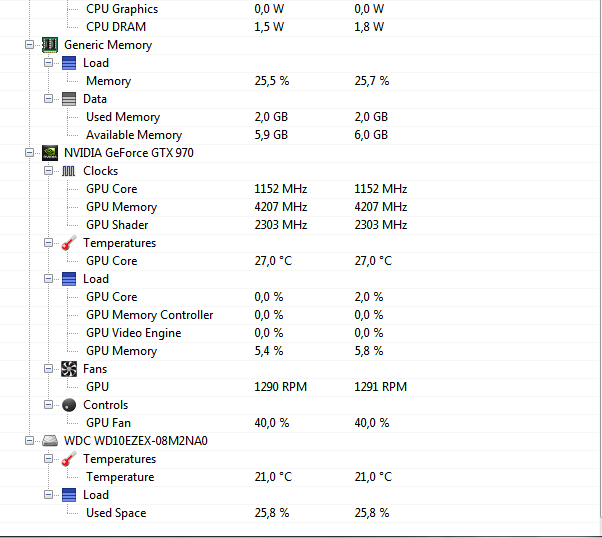Select the Used Memory sensor row
Image resolution: width=602 pixels, height=538 pixels.
click(x=122, y=117)
